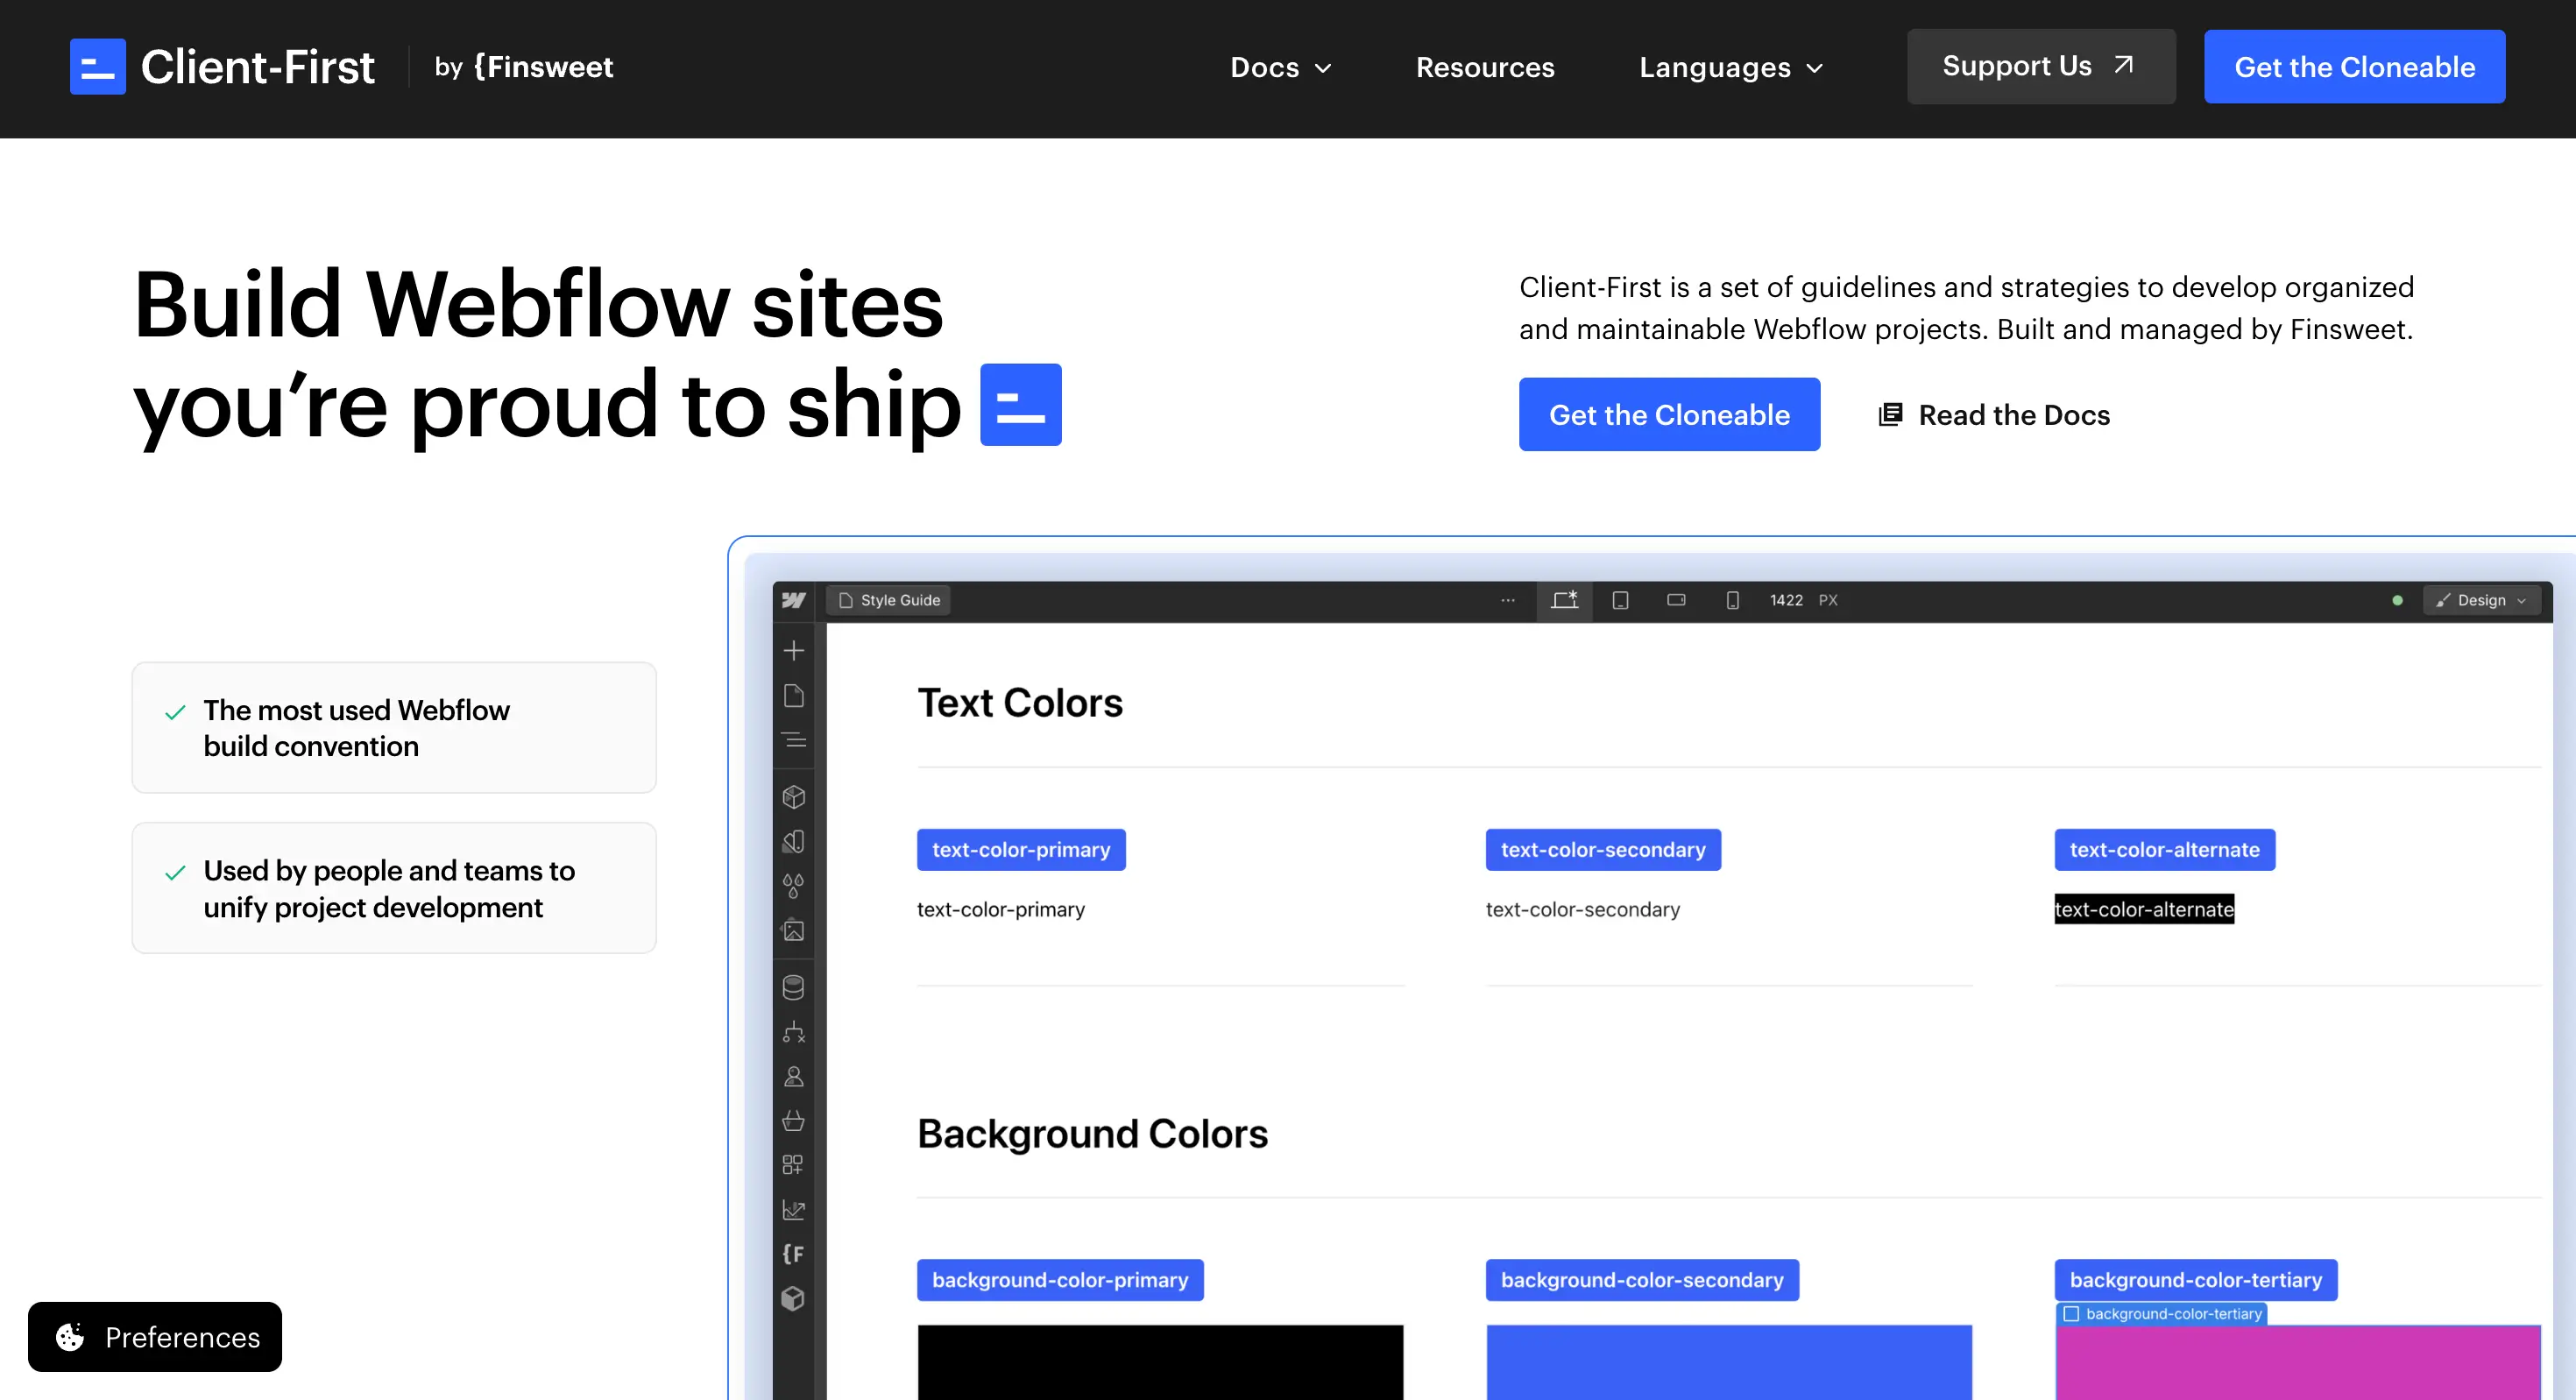Open the Languages dropdown
Screen dimensions: 2576x1400
(1730, 67)
